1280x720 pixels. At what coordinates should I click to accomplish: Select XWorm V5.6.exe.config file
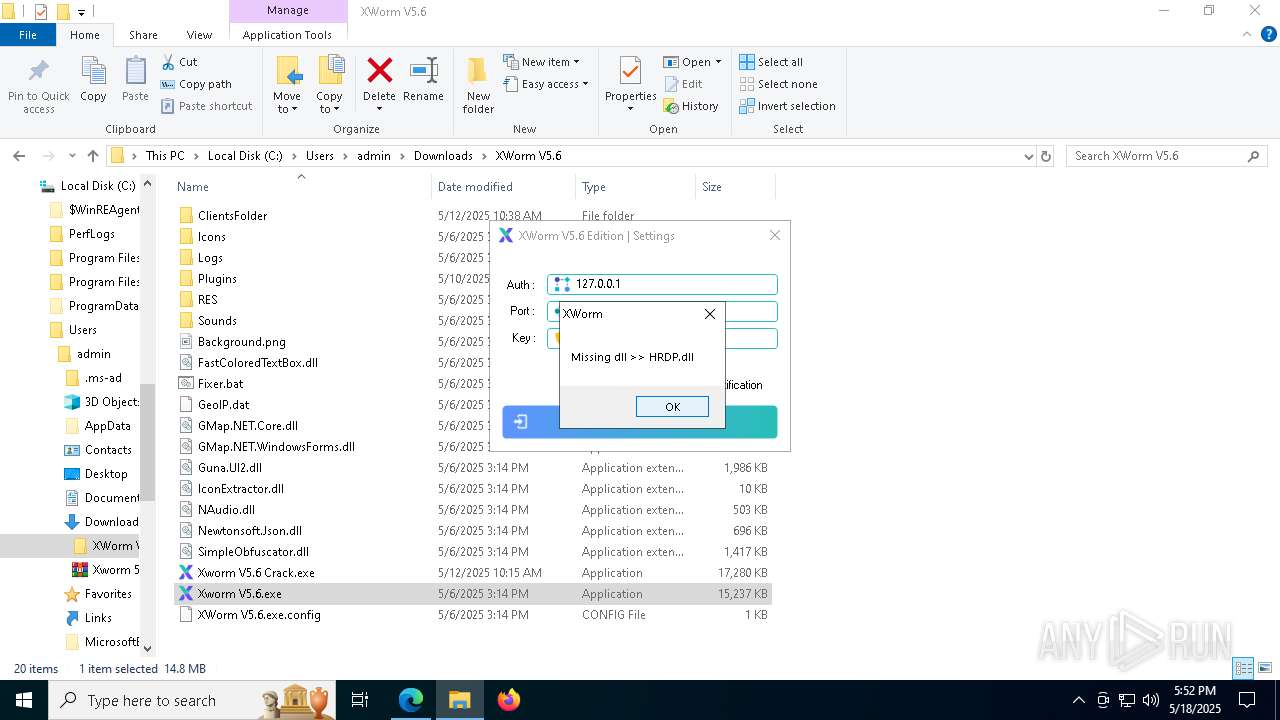click(259, 615)
